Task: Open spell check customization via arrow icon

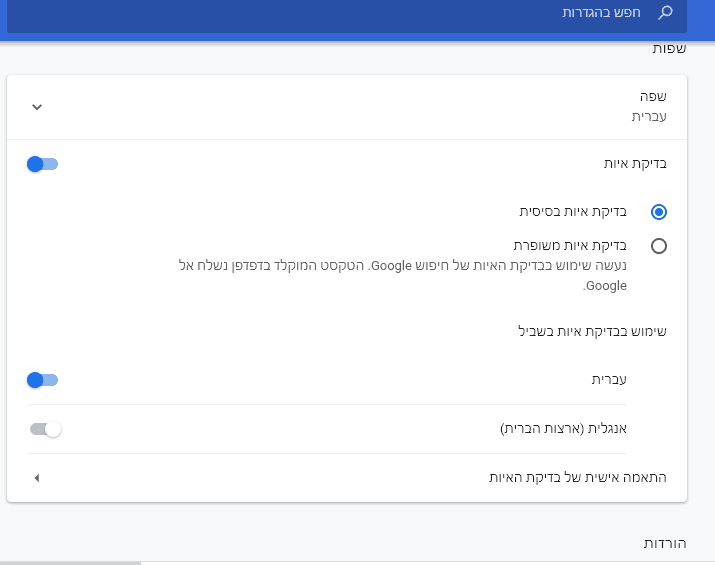Action: pos(37,478)
